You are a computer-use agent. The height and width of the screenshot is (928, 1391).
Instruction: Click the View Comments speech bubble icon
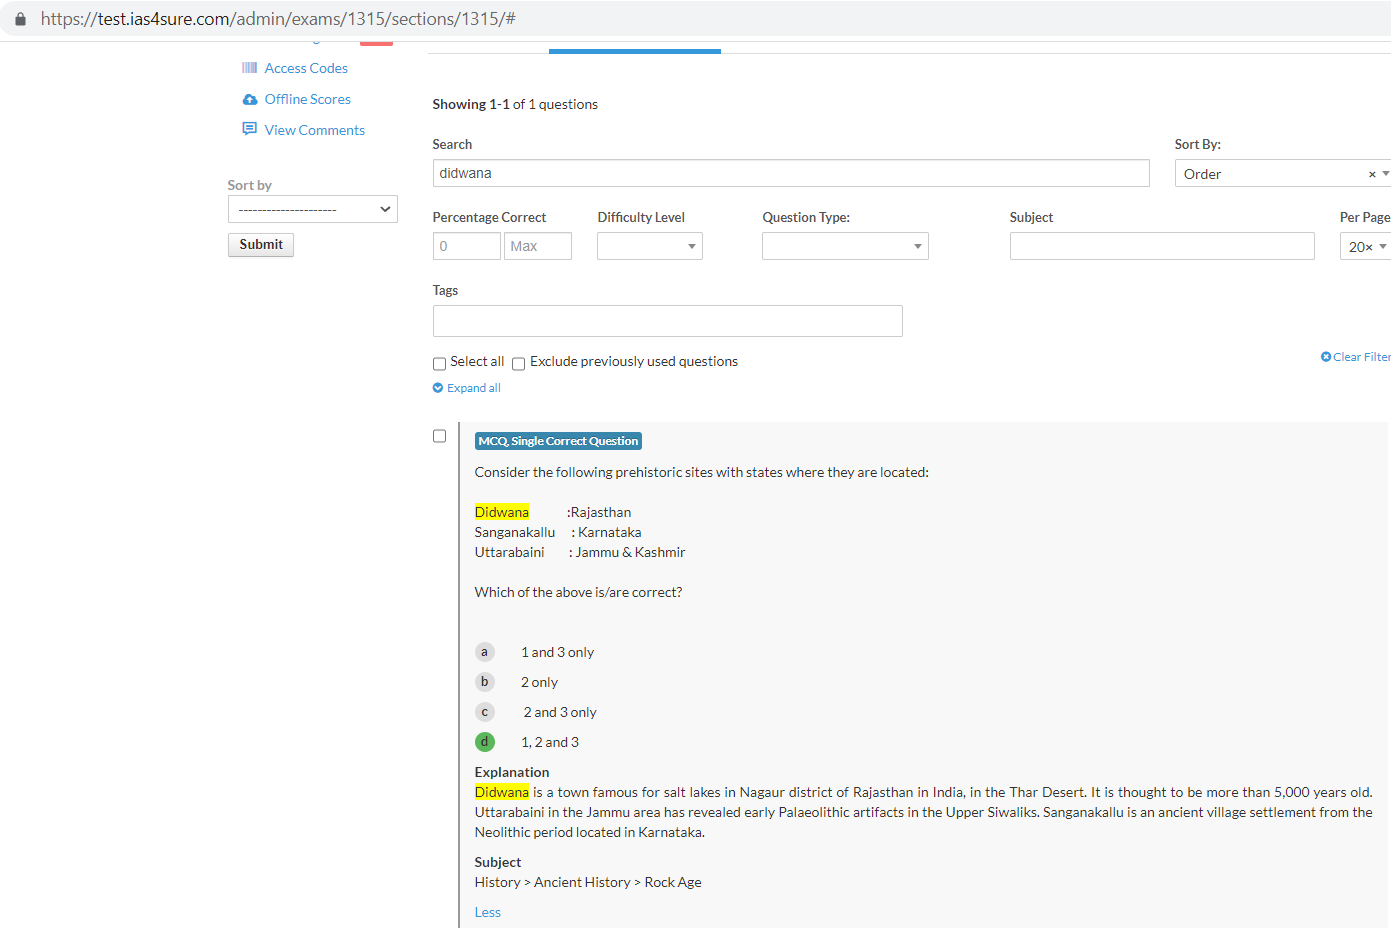[x=250, y=129]
